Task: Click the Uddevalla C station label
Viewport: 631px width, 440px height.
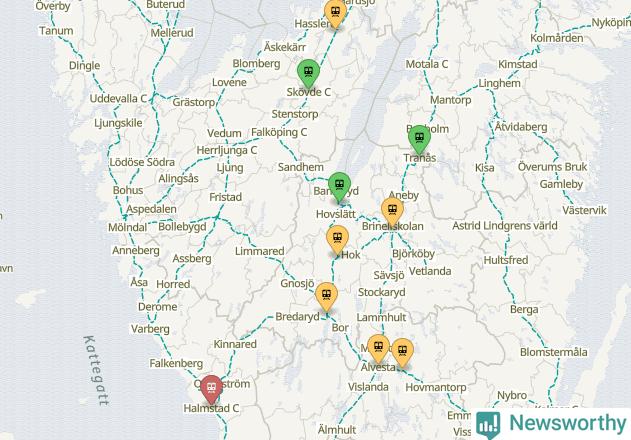Action: [118, 98]
